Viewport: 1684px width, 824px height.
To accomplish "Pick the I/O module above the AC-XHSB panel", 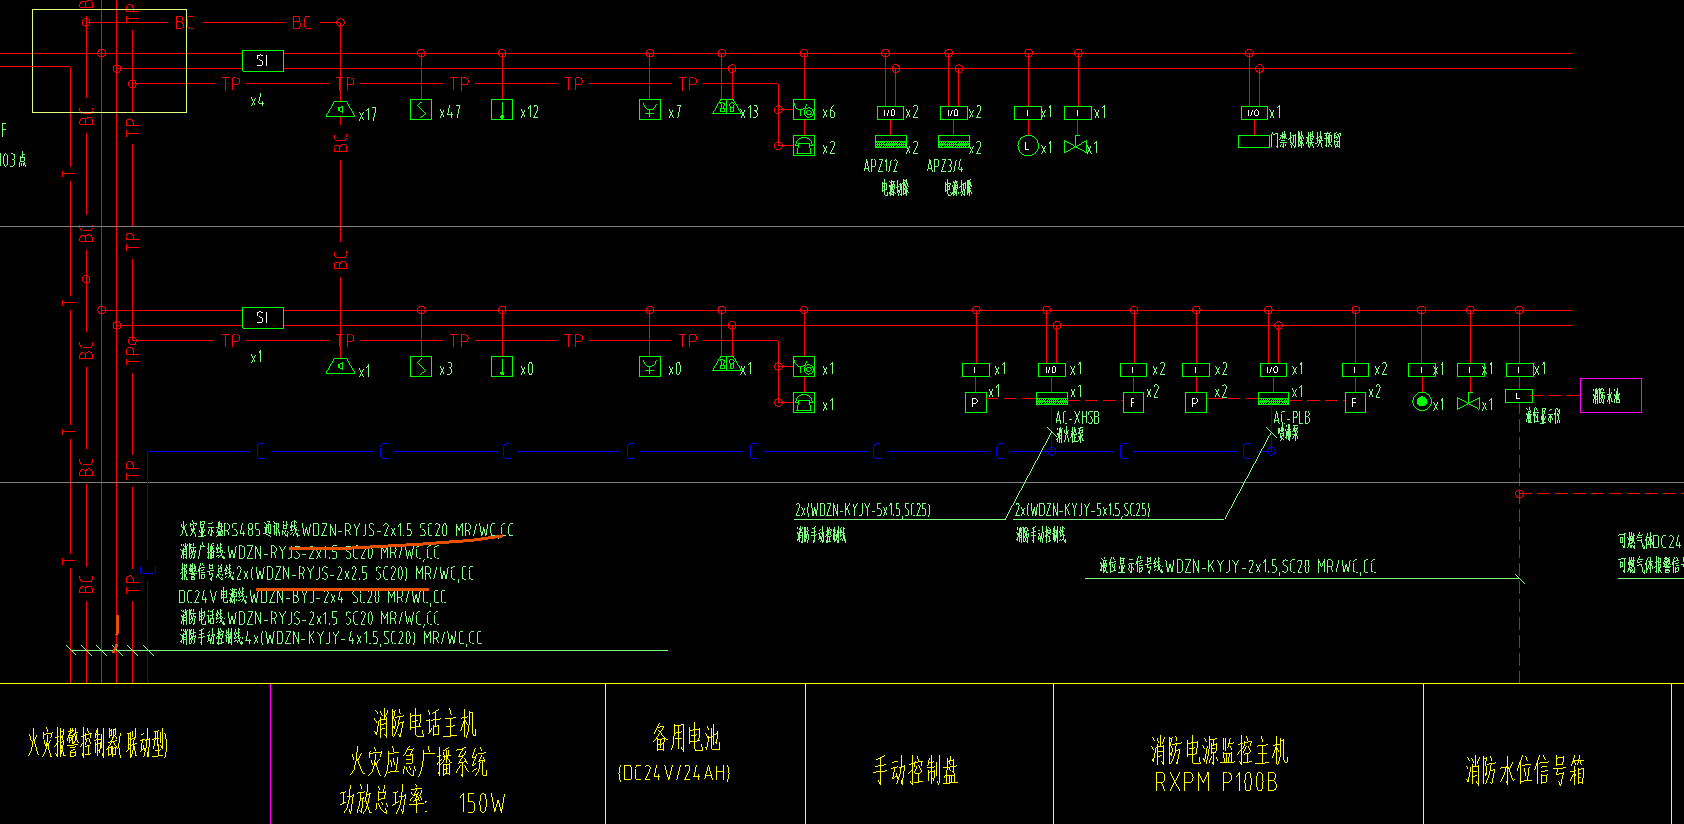I will [1052, 370].
